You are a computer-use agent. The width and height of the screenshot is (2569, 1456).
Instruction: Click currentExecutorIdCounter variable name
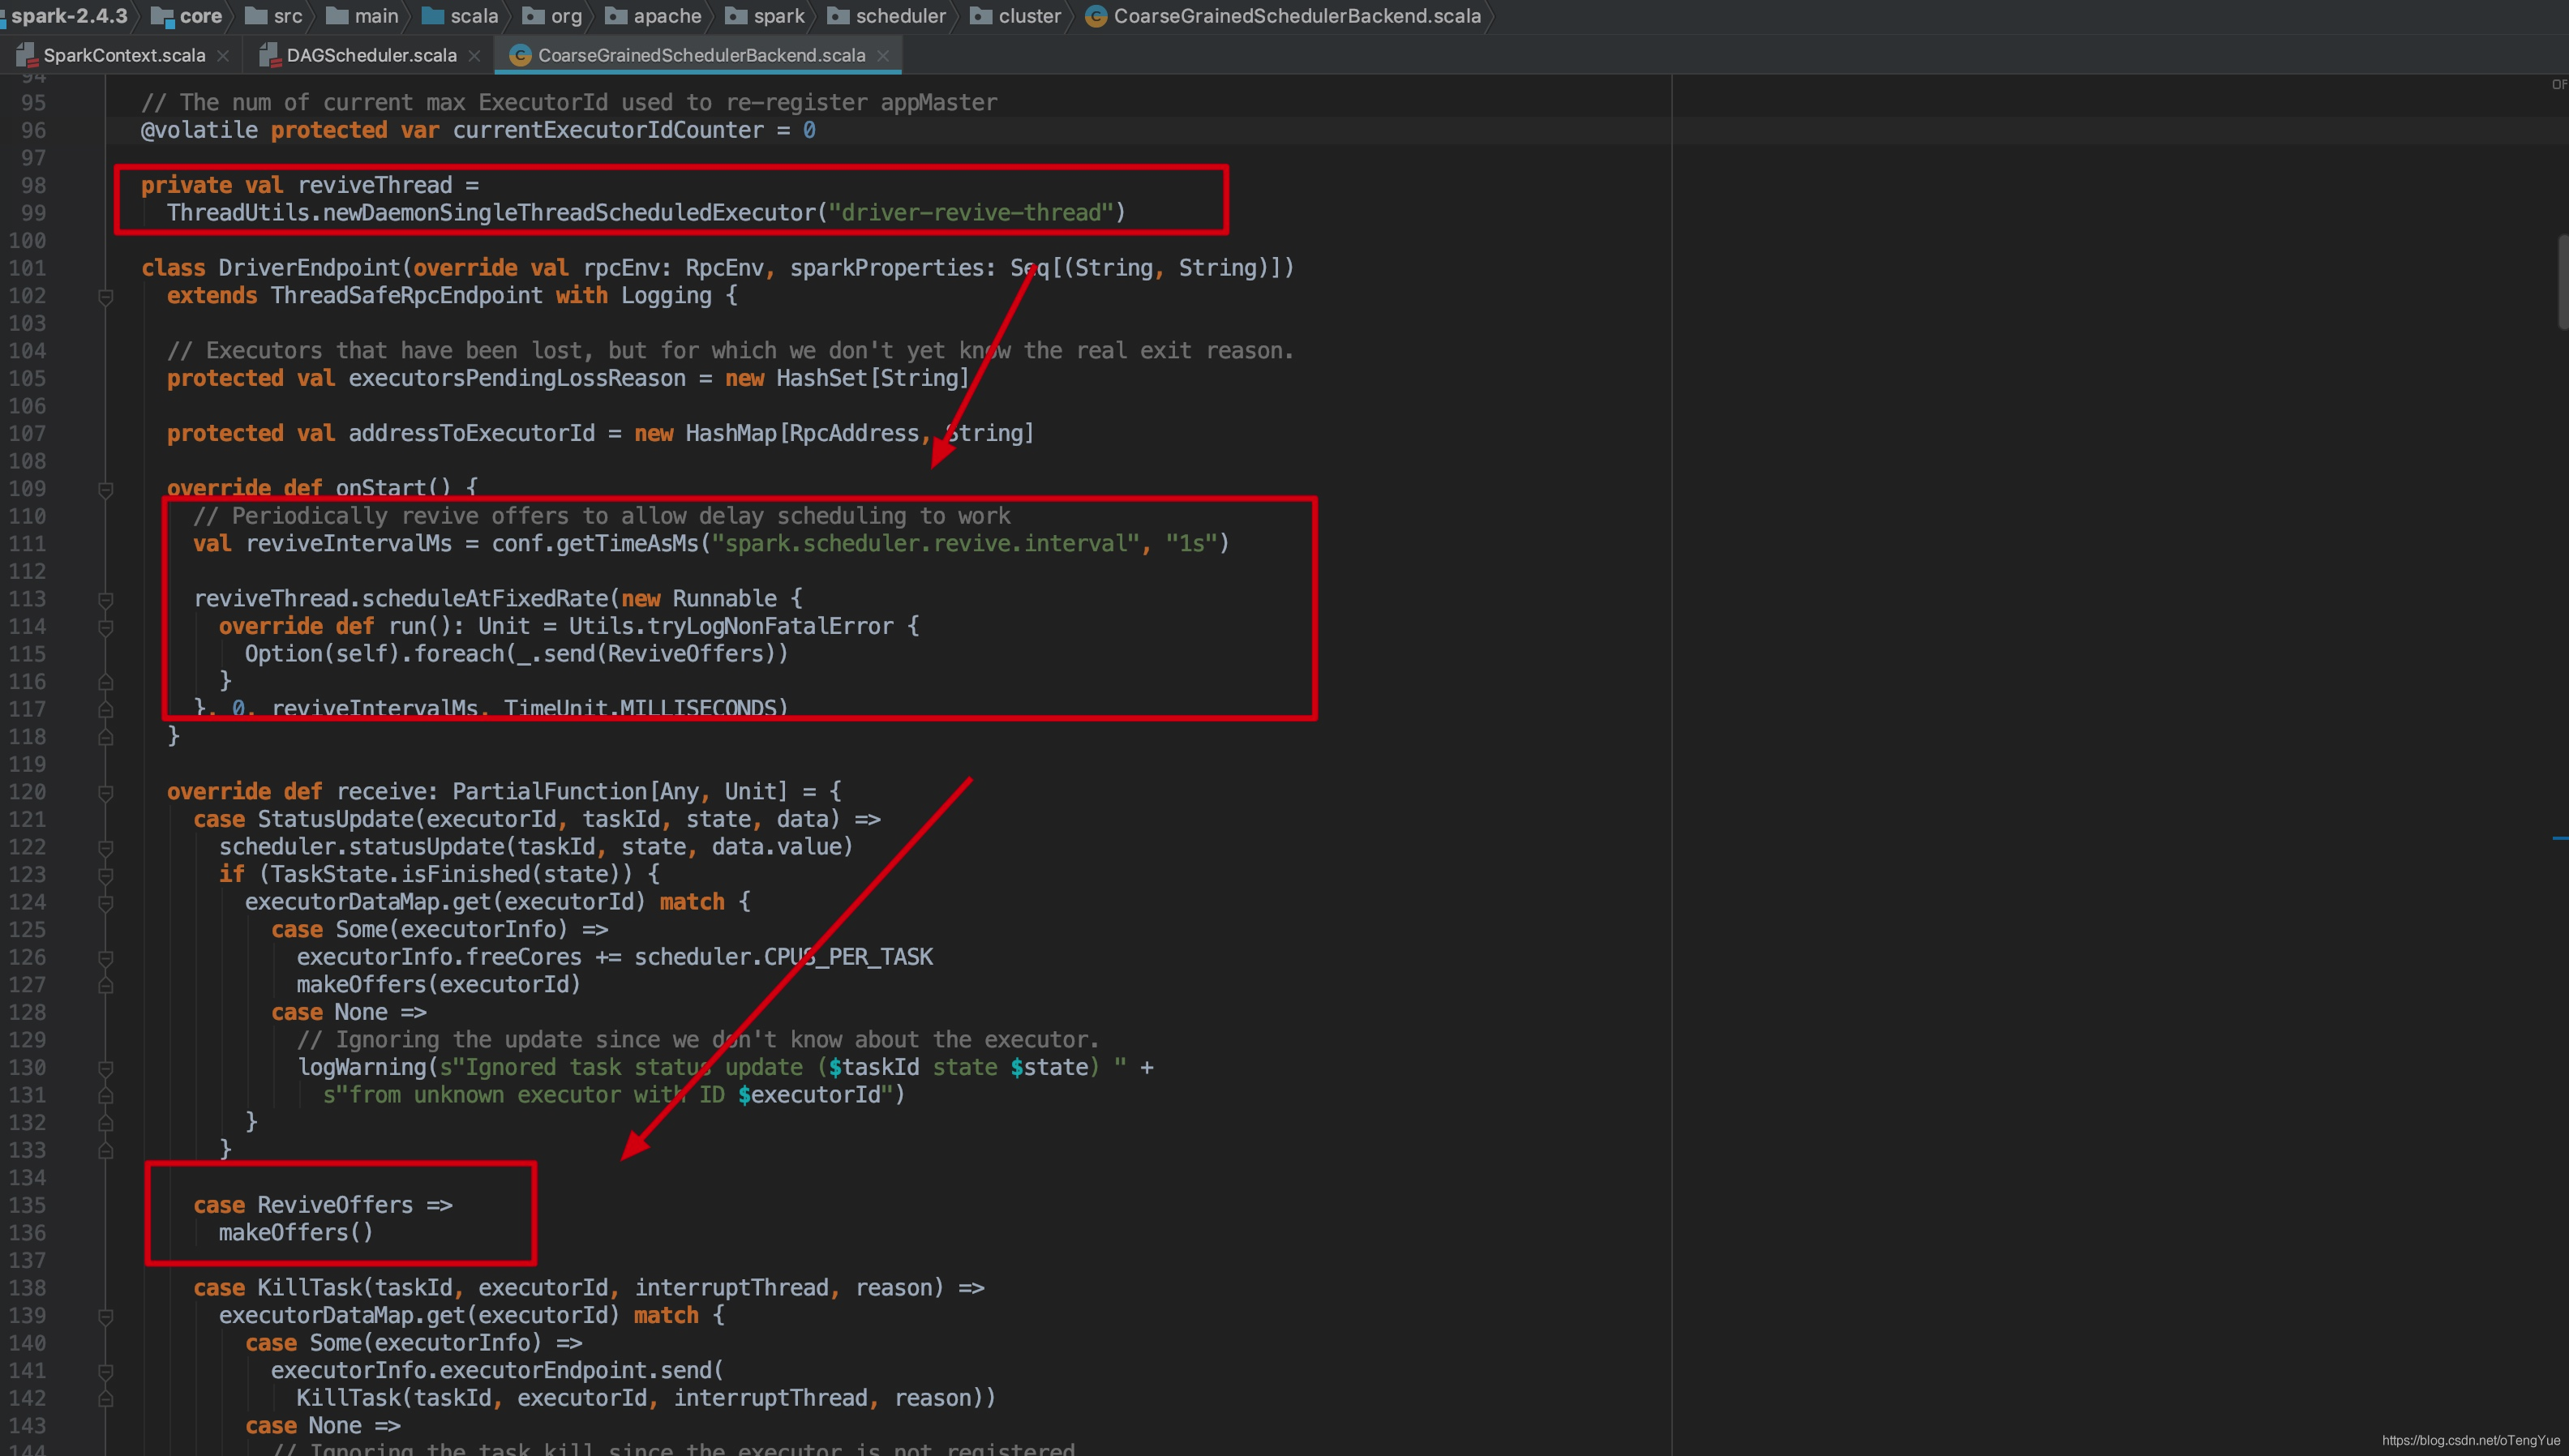tap(608, 131)
